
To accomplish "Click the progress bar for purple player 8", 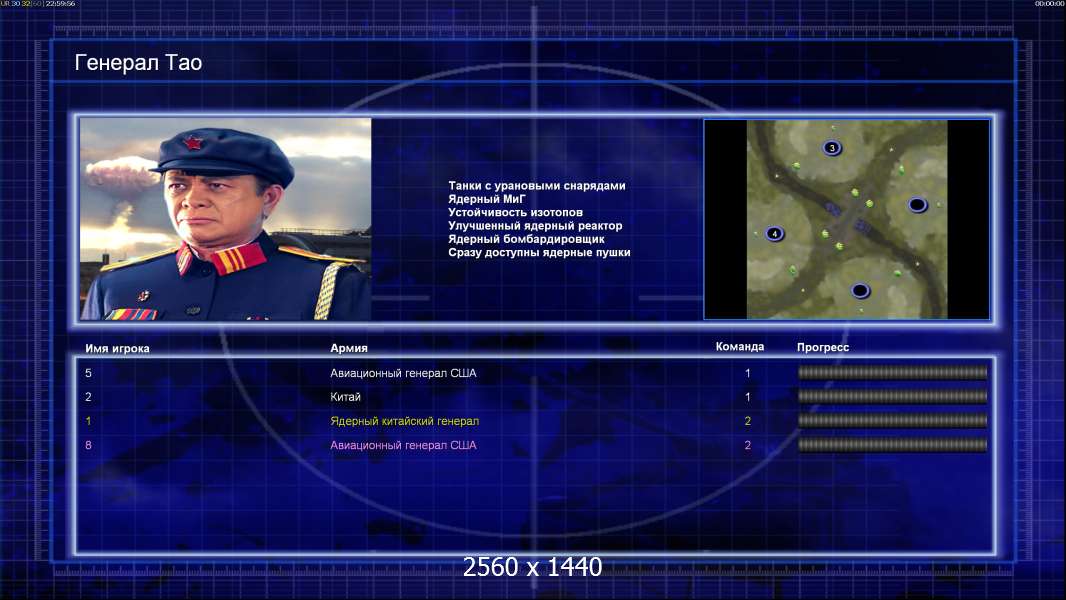I will coord(893,445).
